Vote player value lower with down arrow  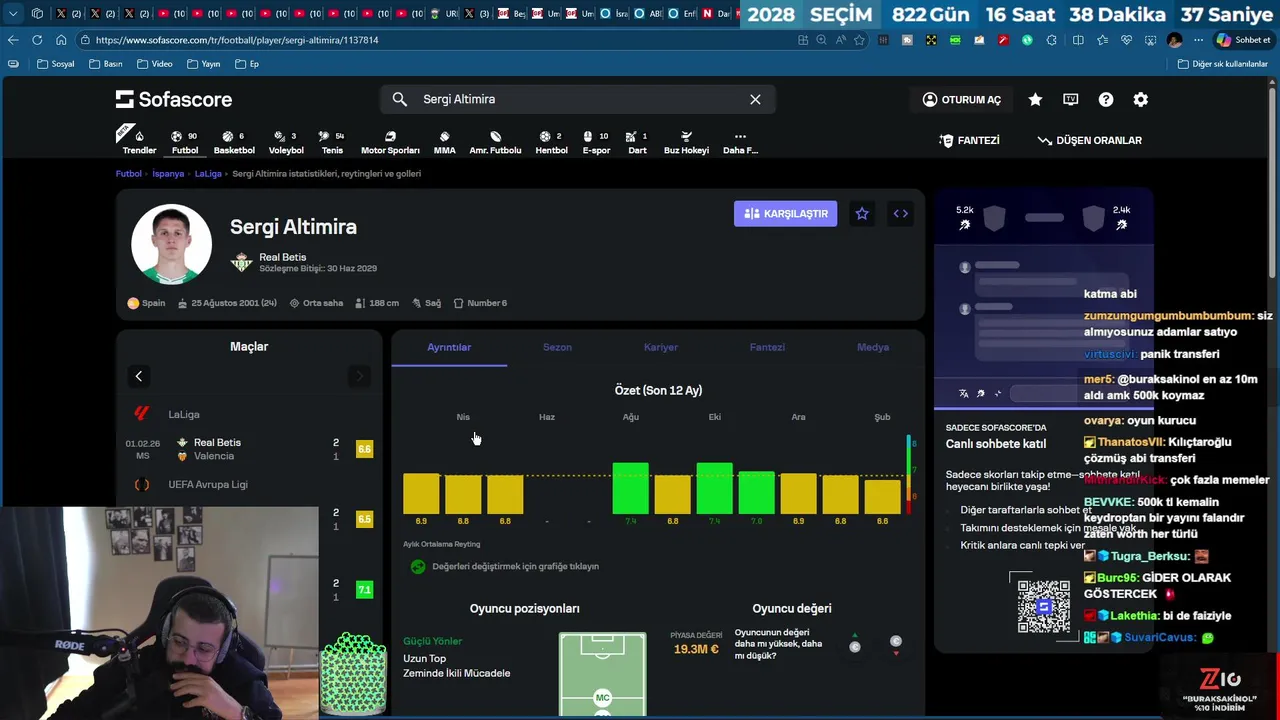click(x=896, y=644)
